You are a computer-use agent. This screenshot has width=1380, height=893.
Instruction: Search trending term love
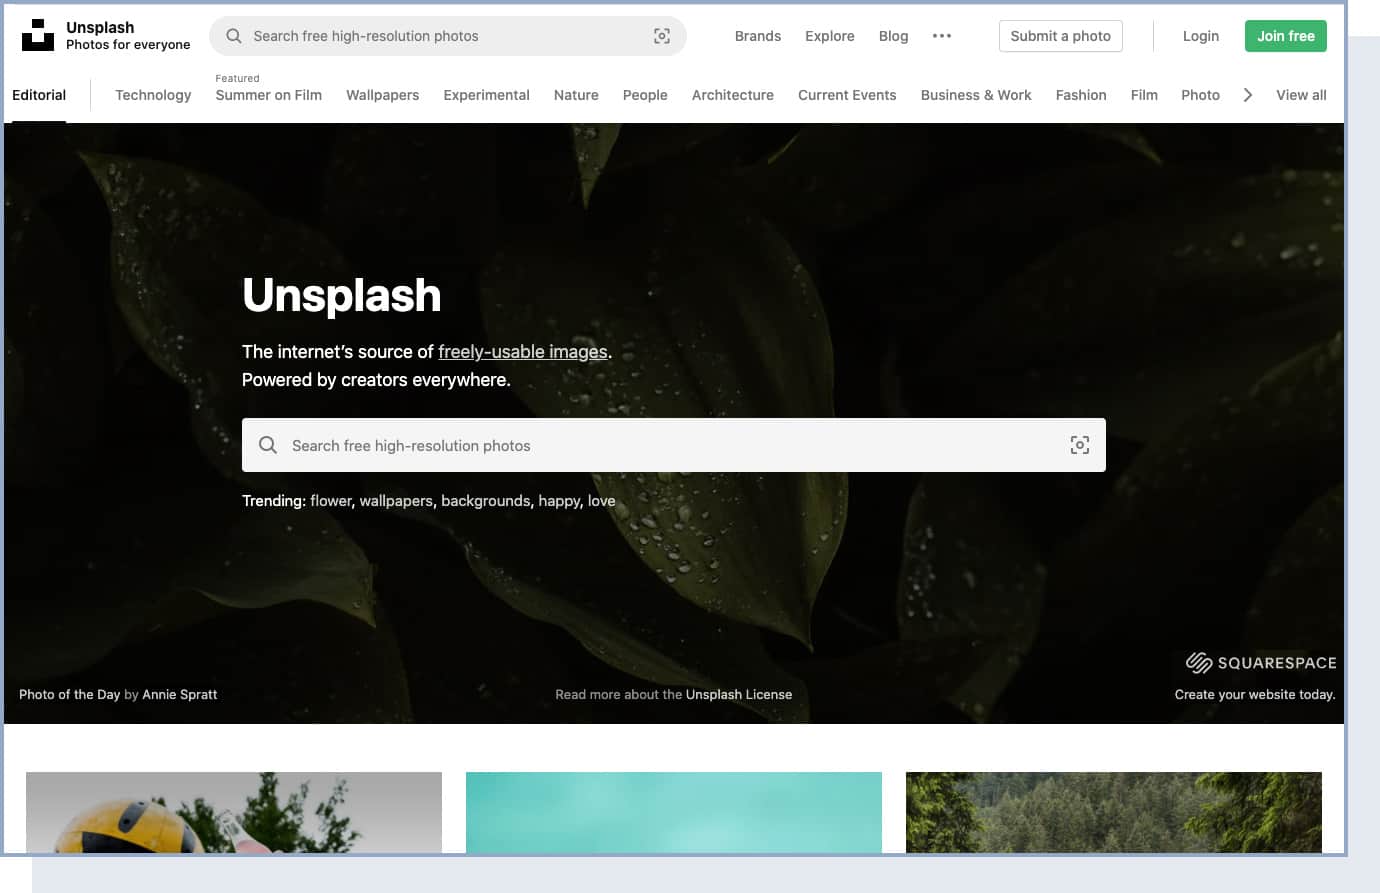(602, 501)
